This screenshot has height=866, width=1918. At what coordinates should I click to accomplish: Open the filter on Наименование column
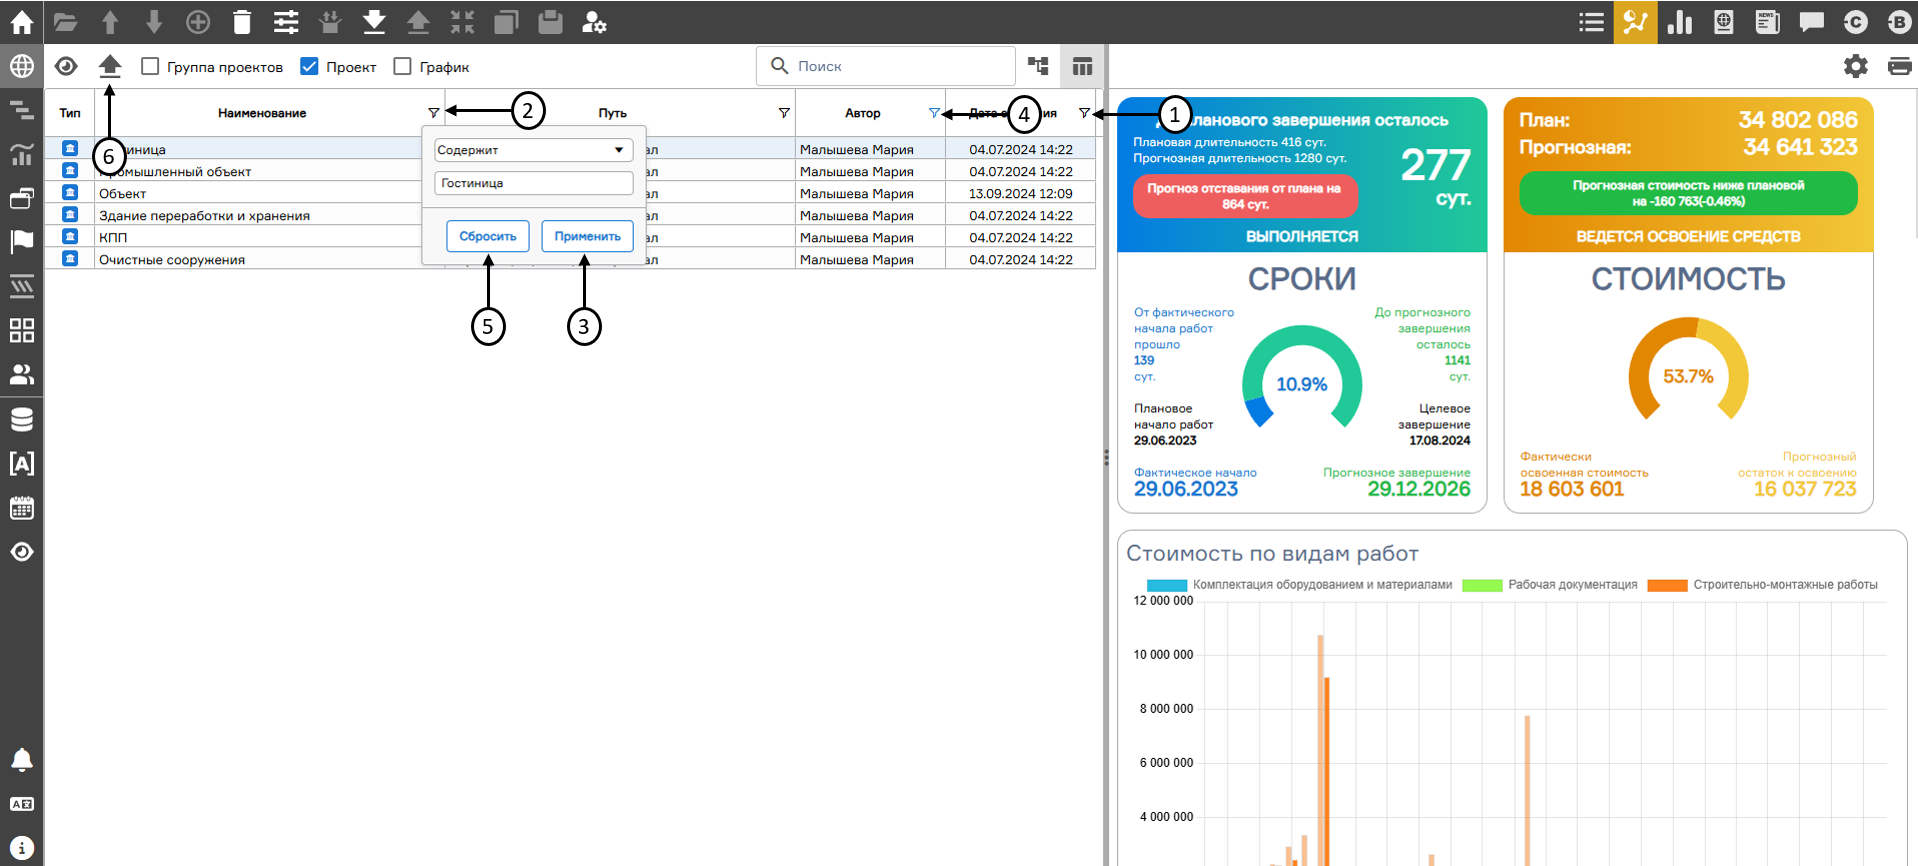[433, 113]
